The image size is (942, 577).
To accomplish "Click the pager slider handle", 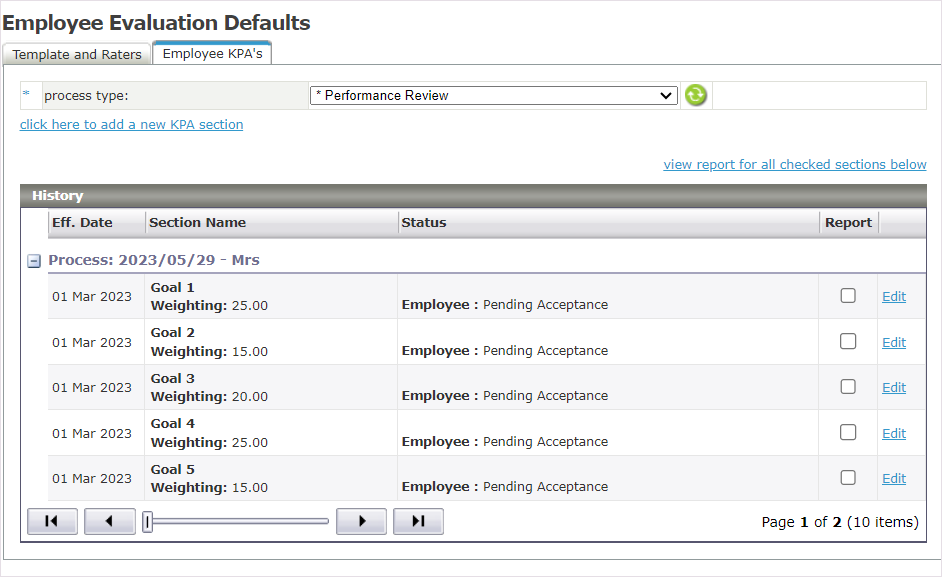I will tap(148, 521).
